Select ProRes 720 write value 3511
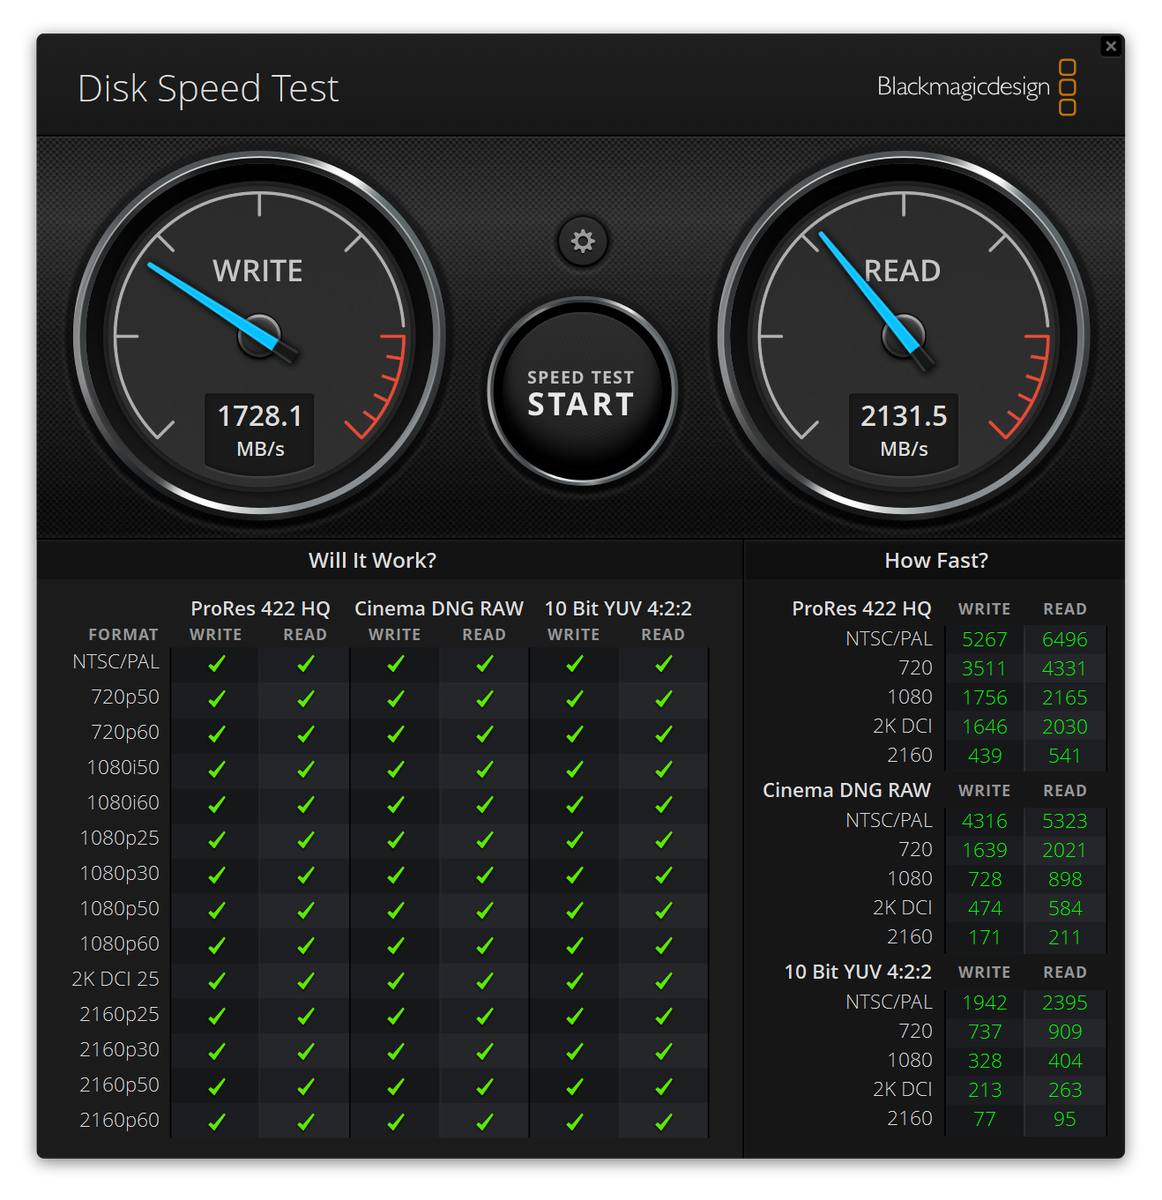This screenshot has width=1162, height=1200. tap(984, 668)
